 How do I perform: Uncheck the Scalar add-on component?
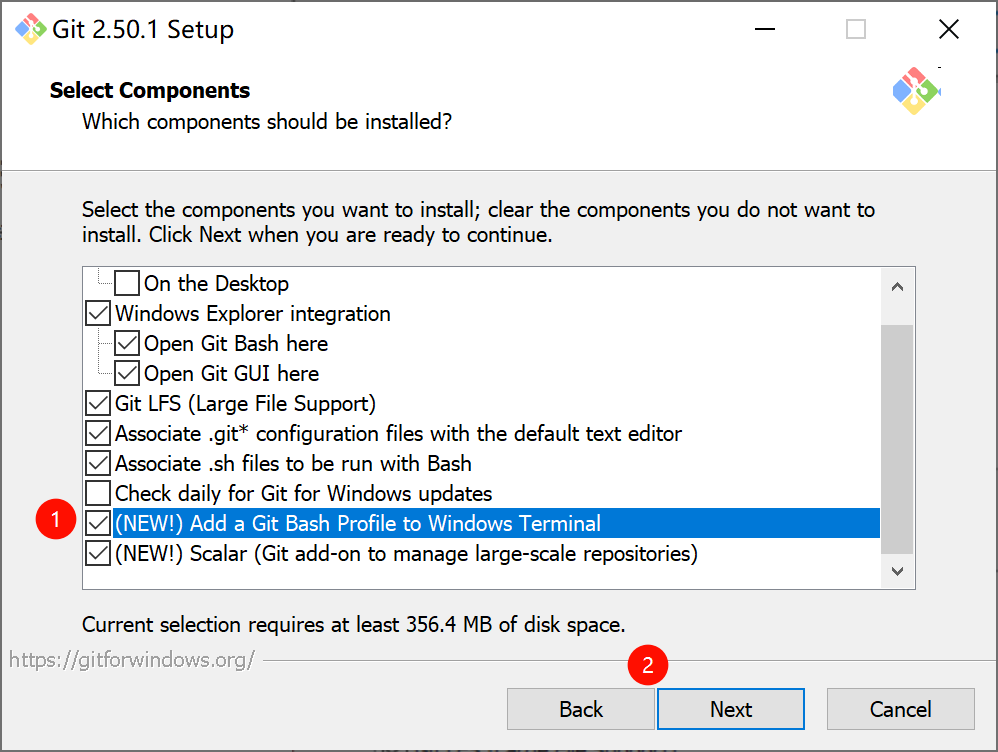98,553
